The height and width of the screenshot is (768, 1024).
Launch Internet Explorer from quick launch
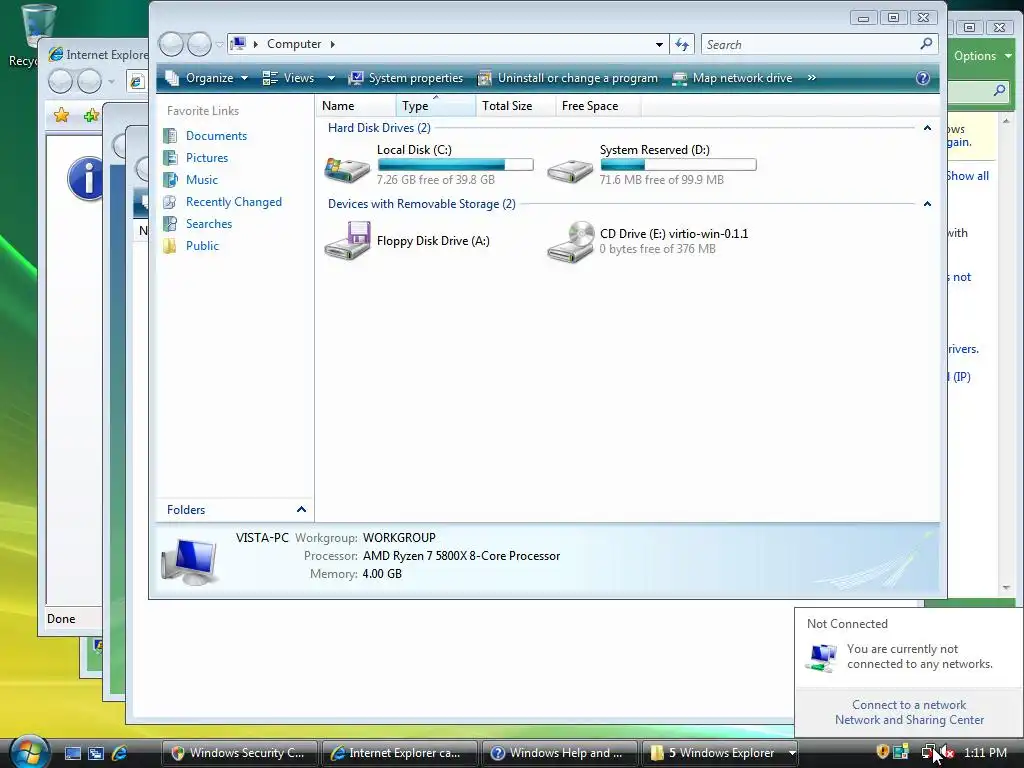[x=120, y=753]
